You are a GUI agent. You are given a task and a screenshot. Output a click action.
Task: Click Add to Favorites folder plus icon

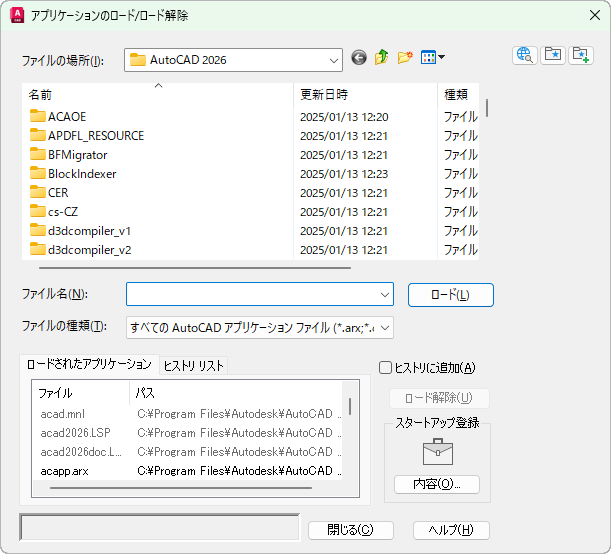581,55
